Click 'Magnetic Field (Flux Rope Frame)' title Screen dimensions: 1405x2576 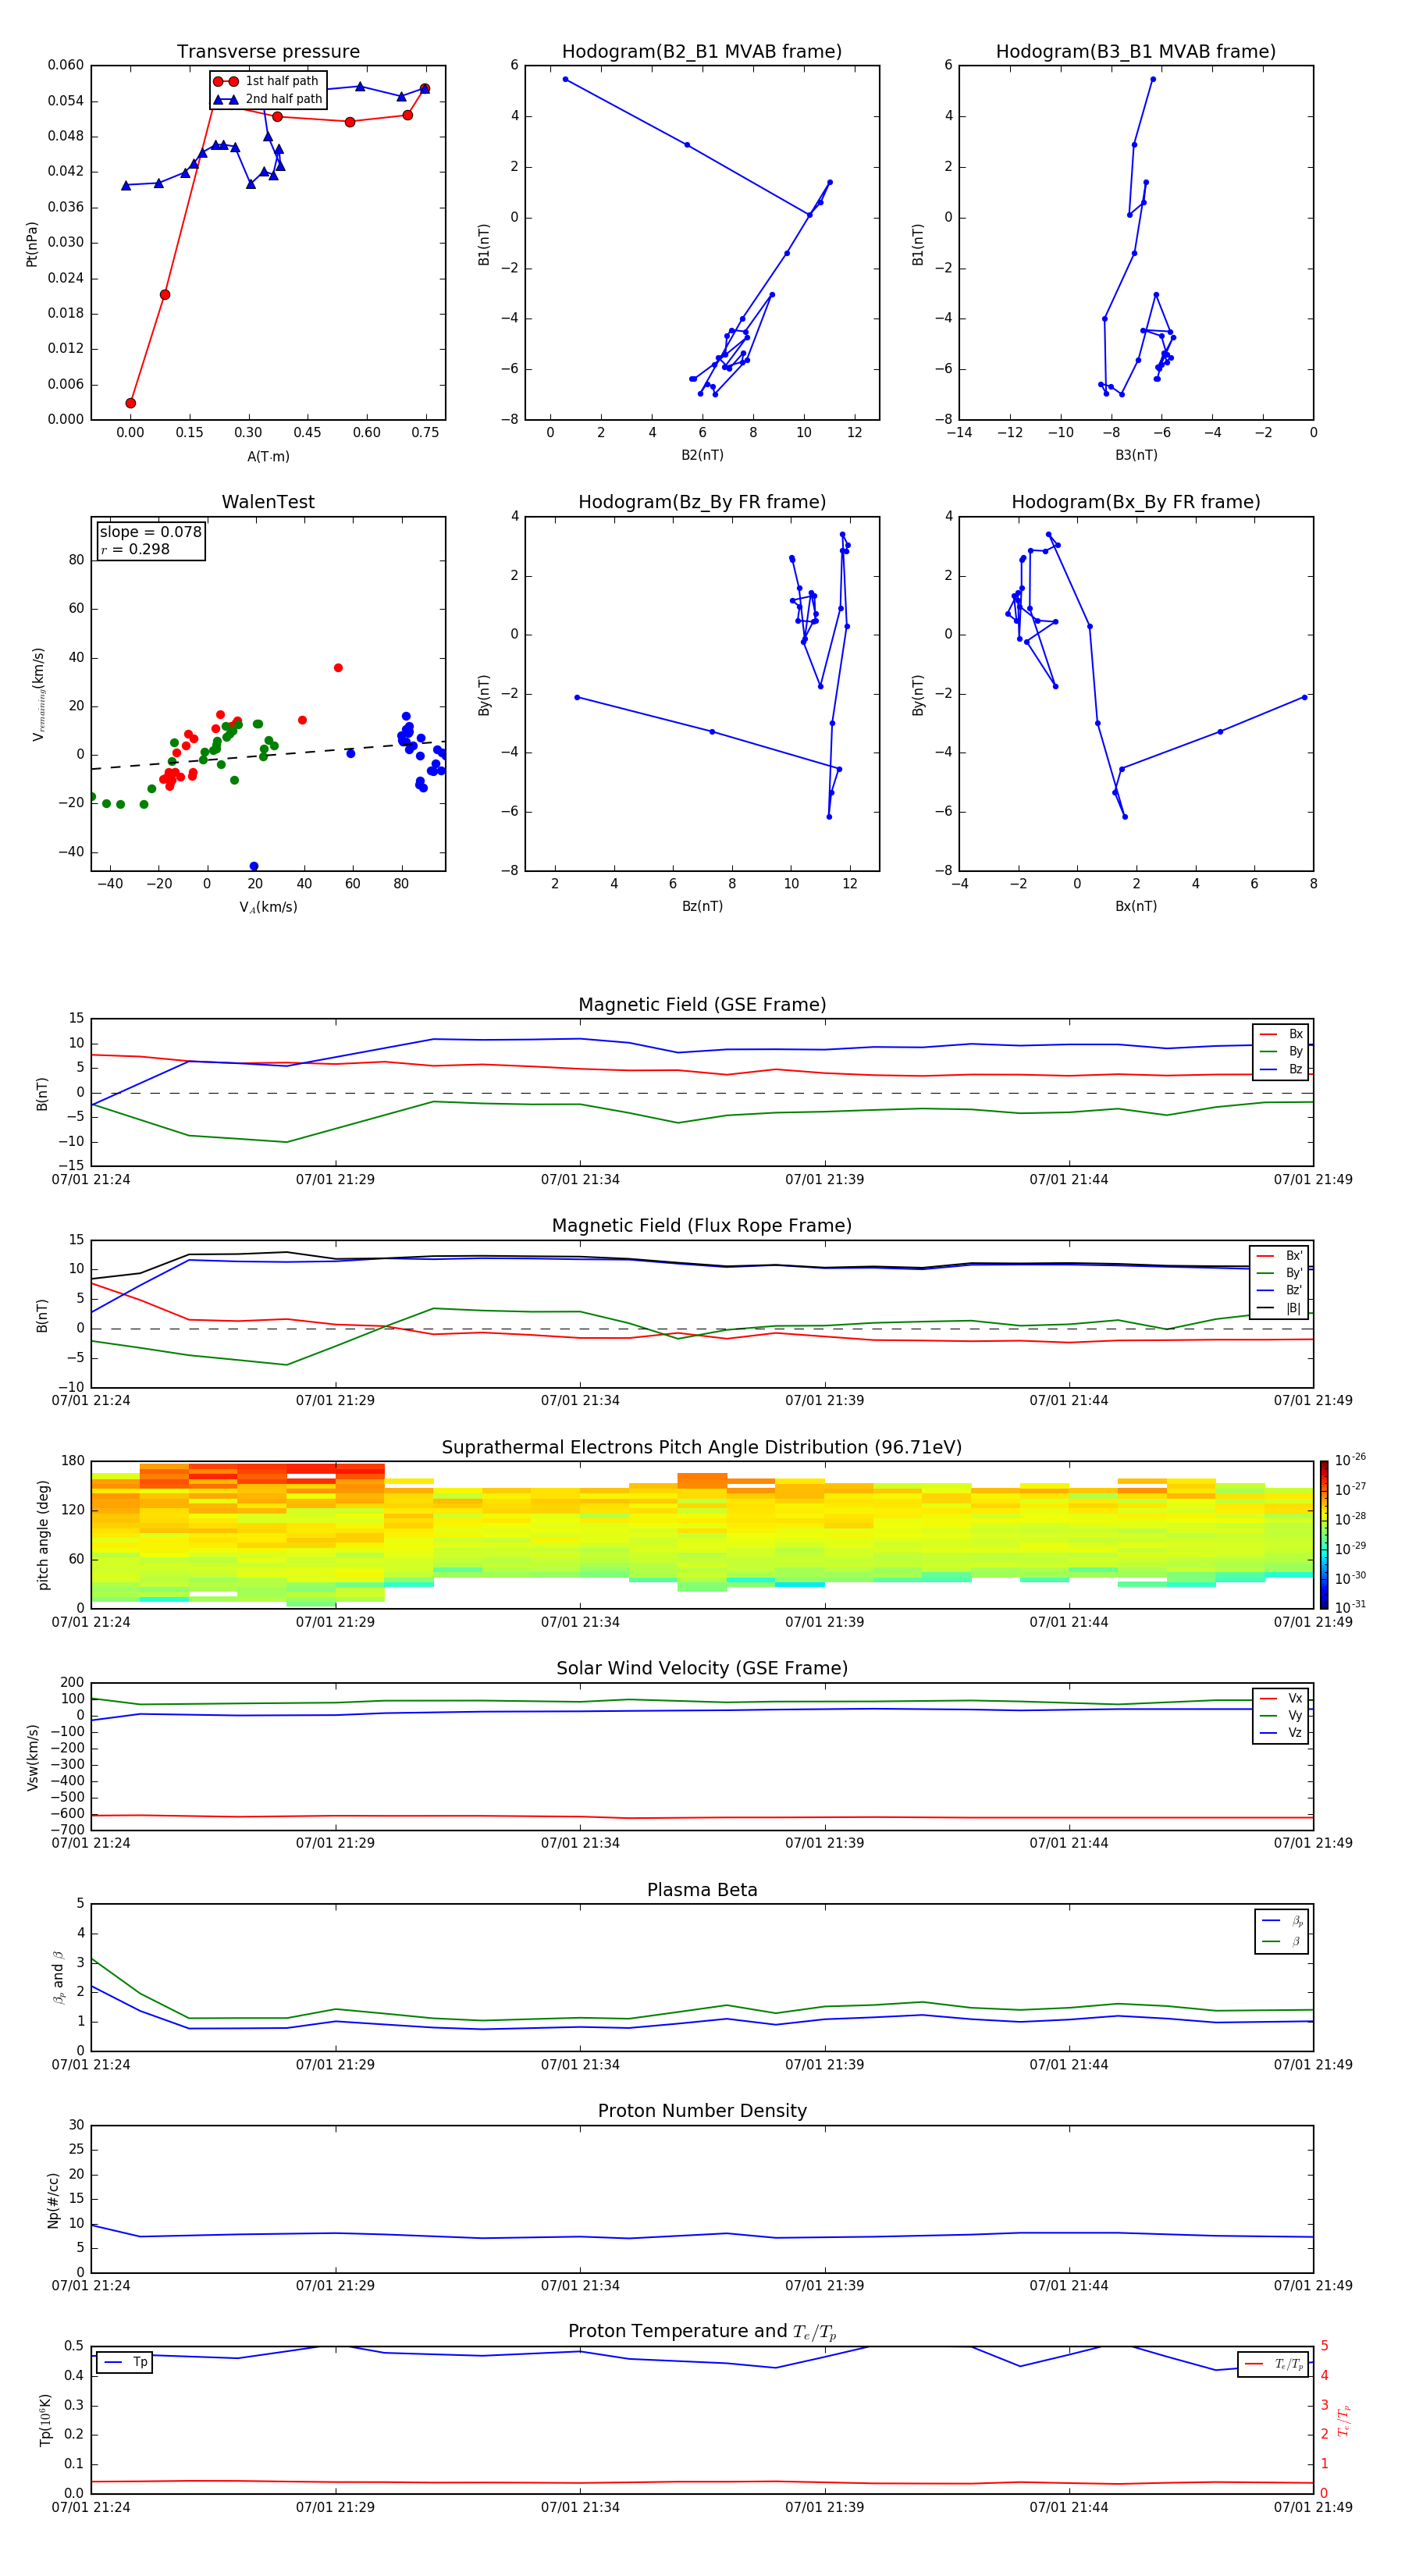[702, 1226]
